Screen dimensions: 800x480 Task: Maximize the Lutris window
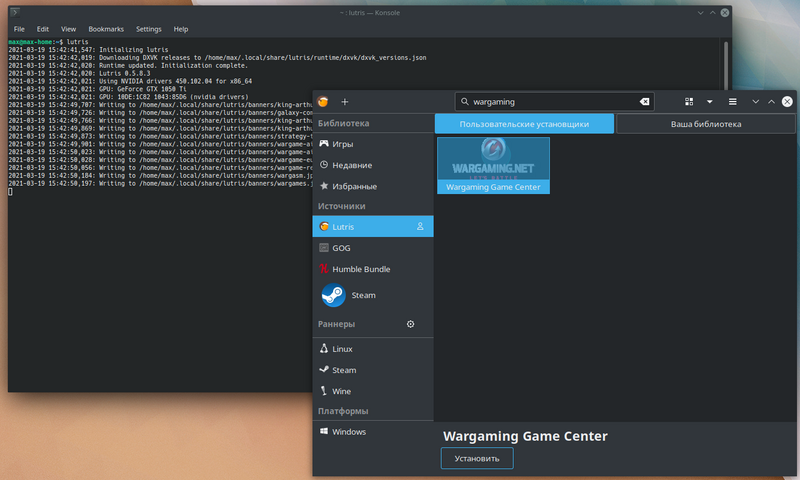pos(771,102)
